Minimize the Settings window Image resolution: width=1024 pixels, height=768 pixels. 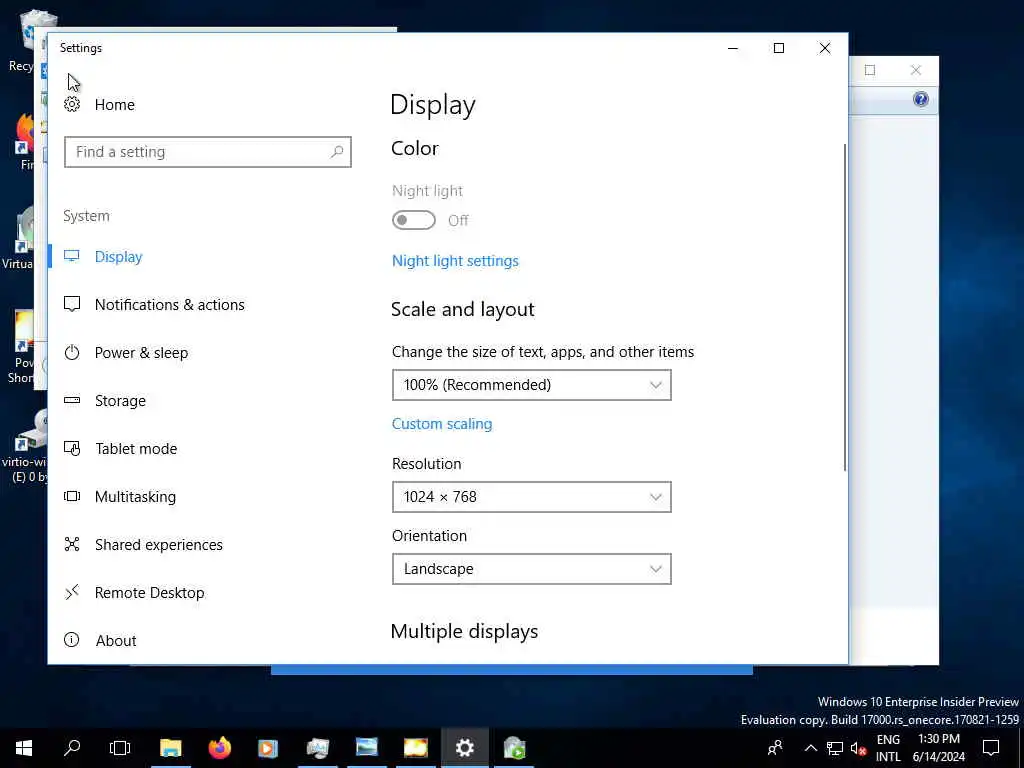point(733,48)
